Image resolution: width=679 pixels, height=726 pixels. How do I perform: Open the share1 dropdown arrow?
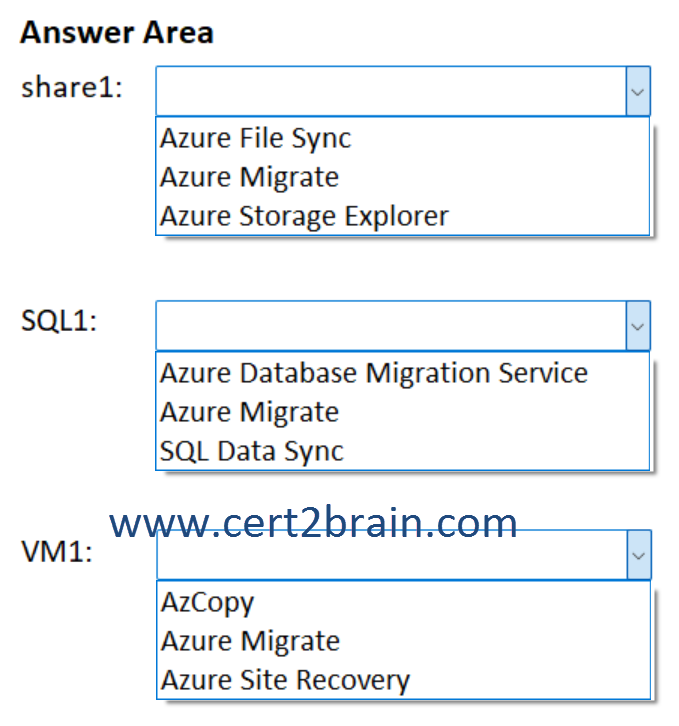(638, 91)
